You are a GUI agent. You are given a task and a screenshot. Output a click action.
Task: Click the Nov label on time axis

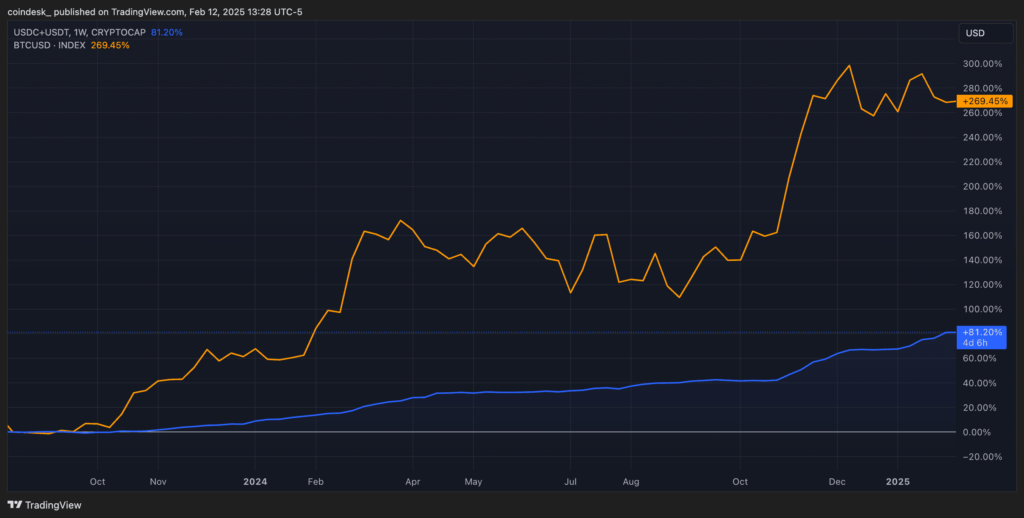tap(157, 481)
